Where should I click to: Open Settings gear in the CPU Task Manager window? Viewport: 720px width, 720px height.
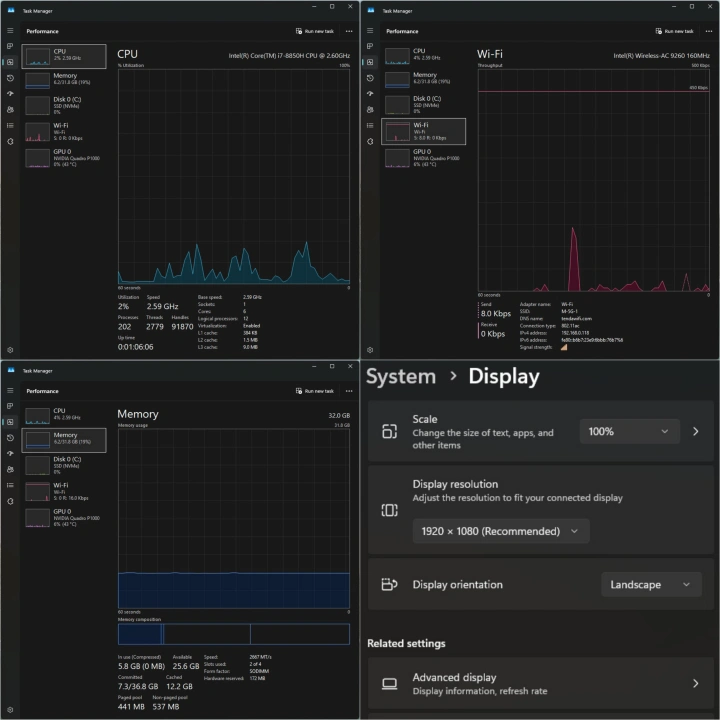tap(9, 350)
